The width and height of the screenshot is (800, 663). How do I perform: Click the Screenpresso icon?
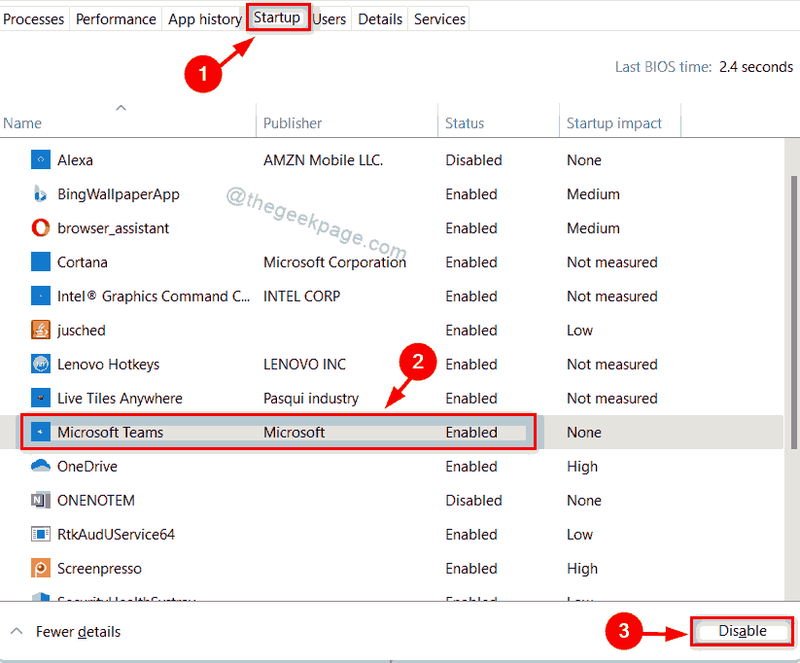[x=41, y=568]
